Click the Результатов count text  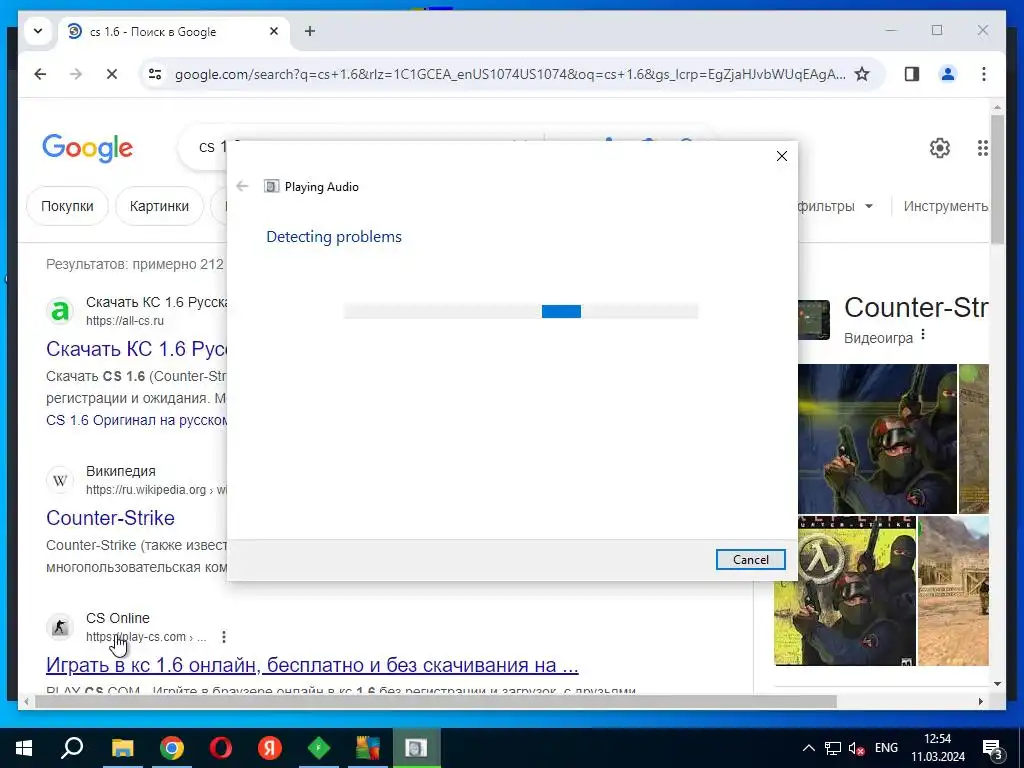135,264
